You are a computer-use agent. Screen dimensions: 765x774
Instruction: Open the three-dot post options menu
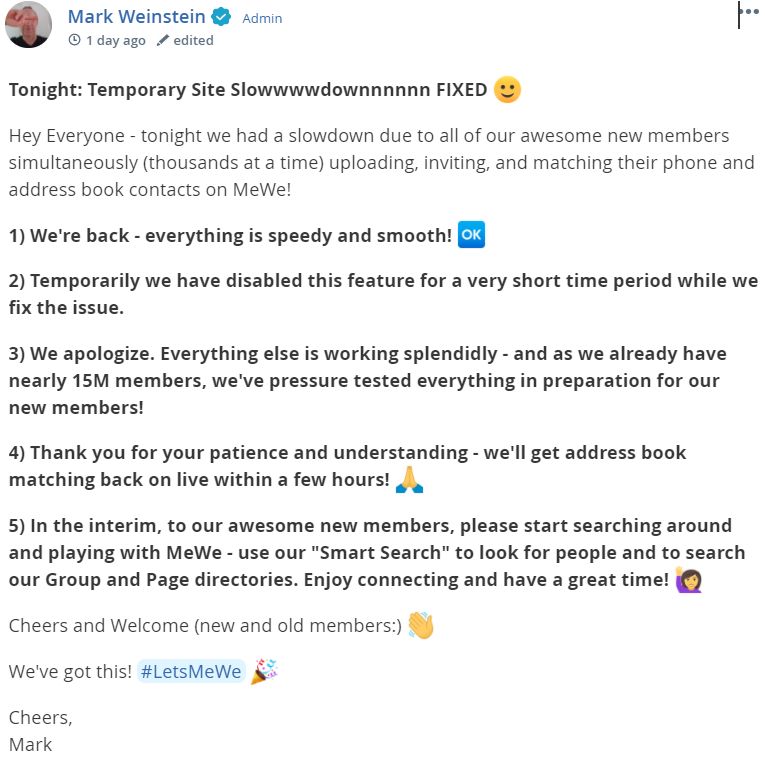click(752, 12)
